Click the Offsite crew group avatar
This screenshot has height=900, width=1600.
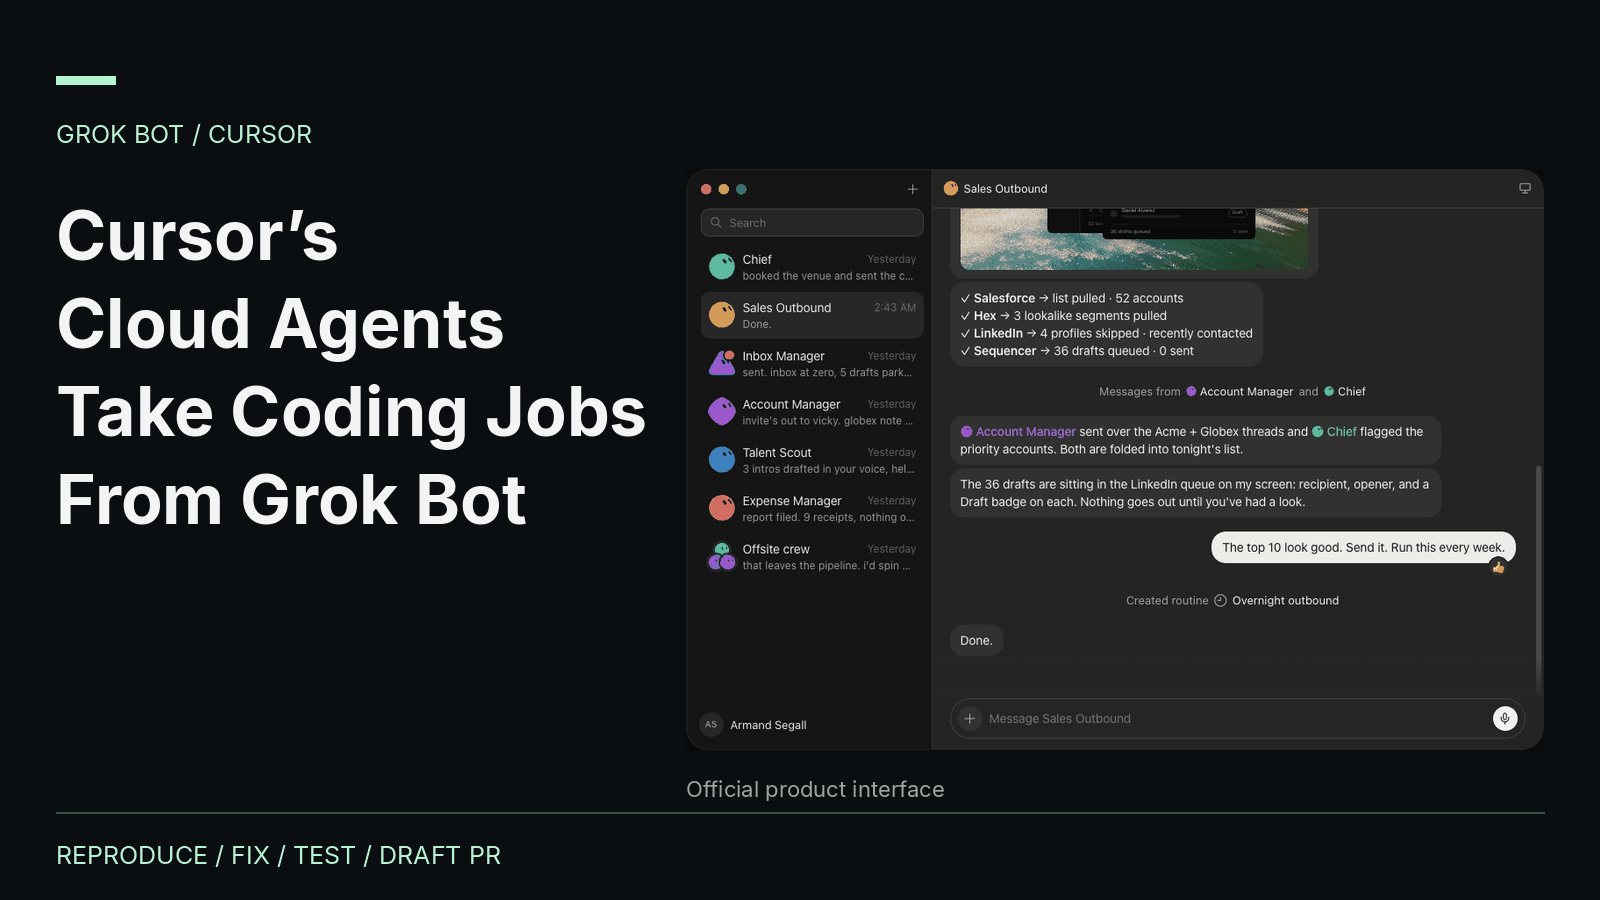pos(722,556)
